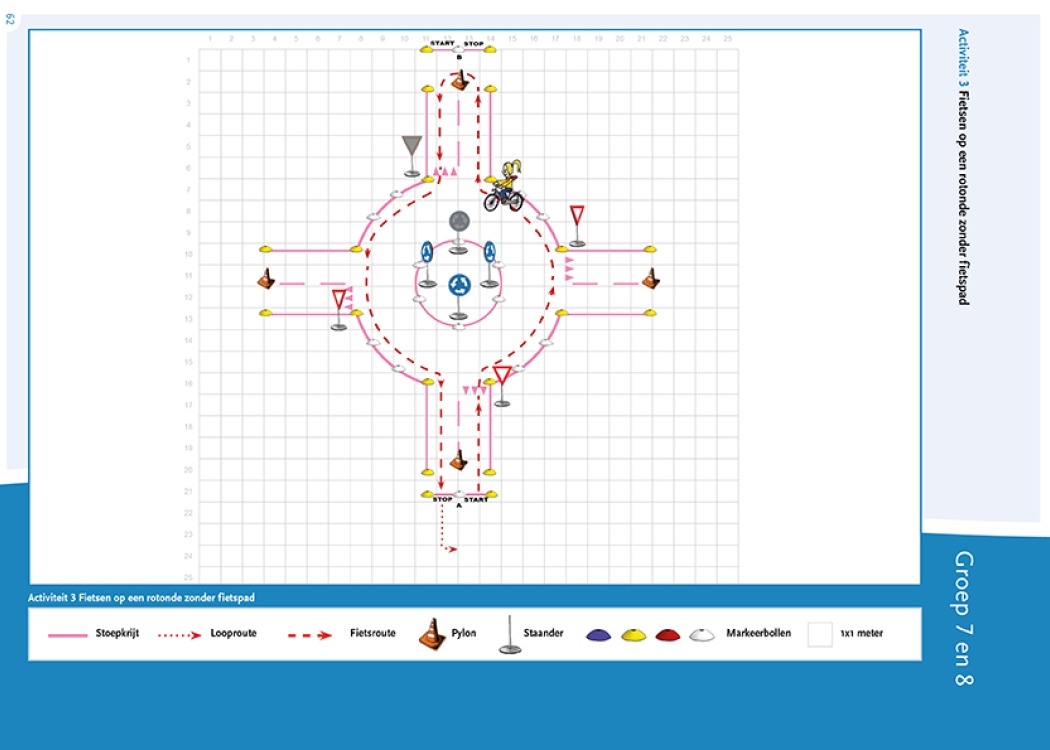
Task: Click the START label at the bottom road
Action: point(475,500)
